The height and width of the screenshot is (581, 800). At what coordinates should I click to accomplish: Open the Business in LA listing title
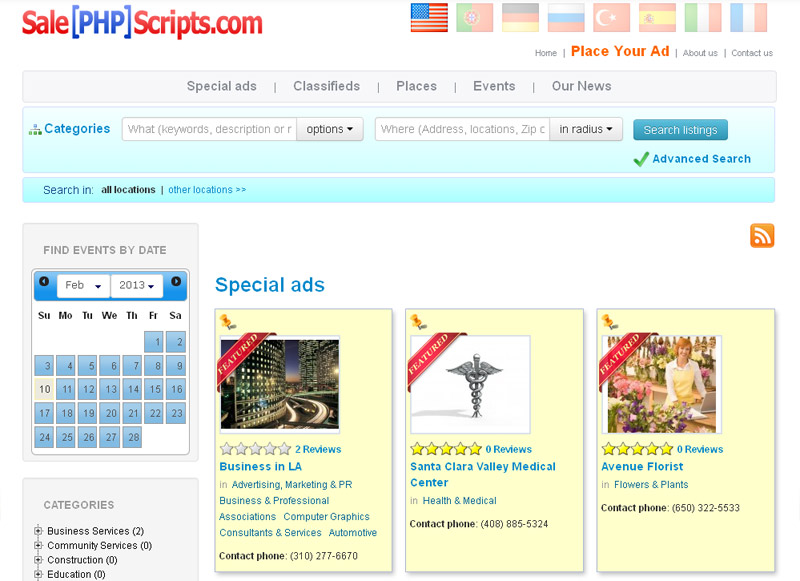(260, 467)
